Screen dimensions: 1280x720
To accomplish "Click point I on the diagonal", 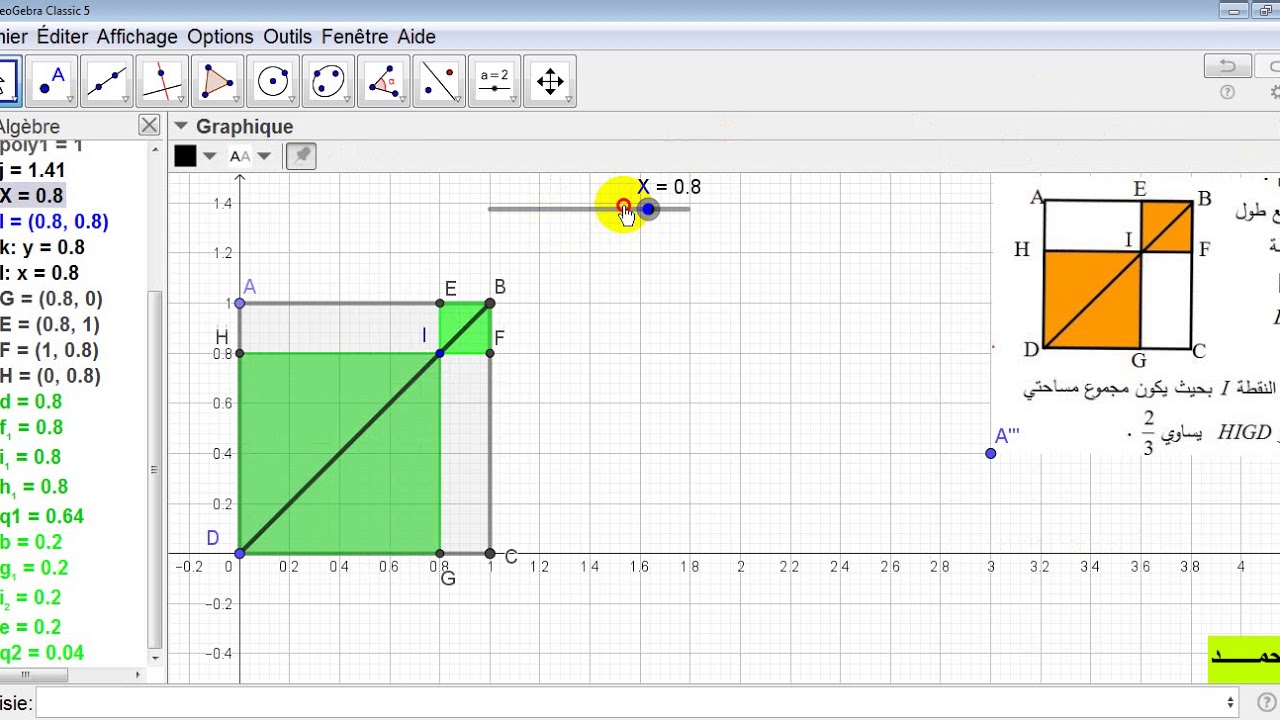I will pos(440,353).
